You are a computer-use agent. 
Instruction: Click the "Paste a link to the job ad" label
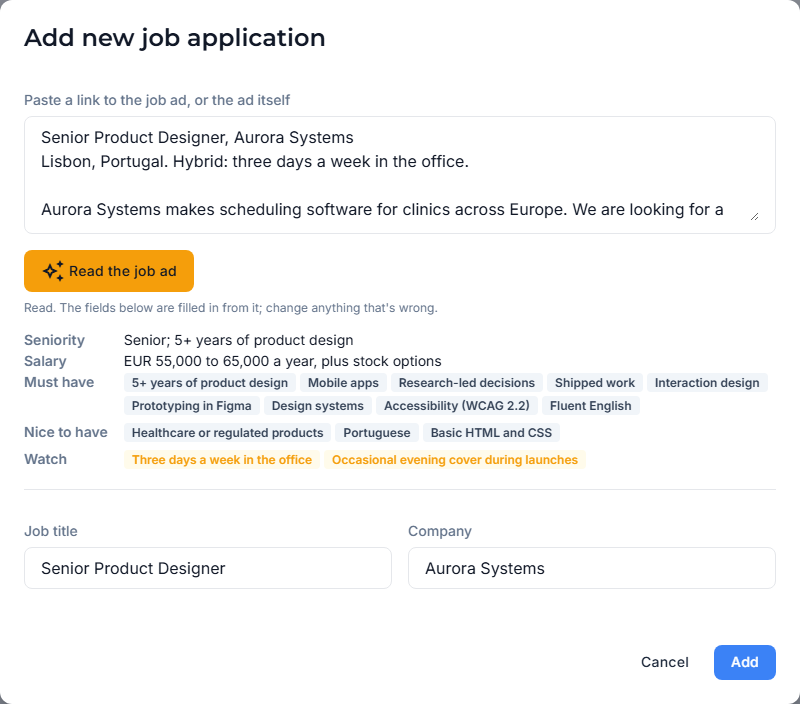point(106,100)
